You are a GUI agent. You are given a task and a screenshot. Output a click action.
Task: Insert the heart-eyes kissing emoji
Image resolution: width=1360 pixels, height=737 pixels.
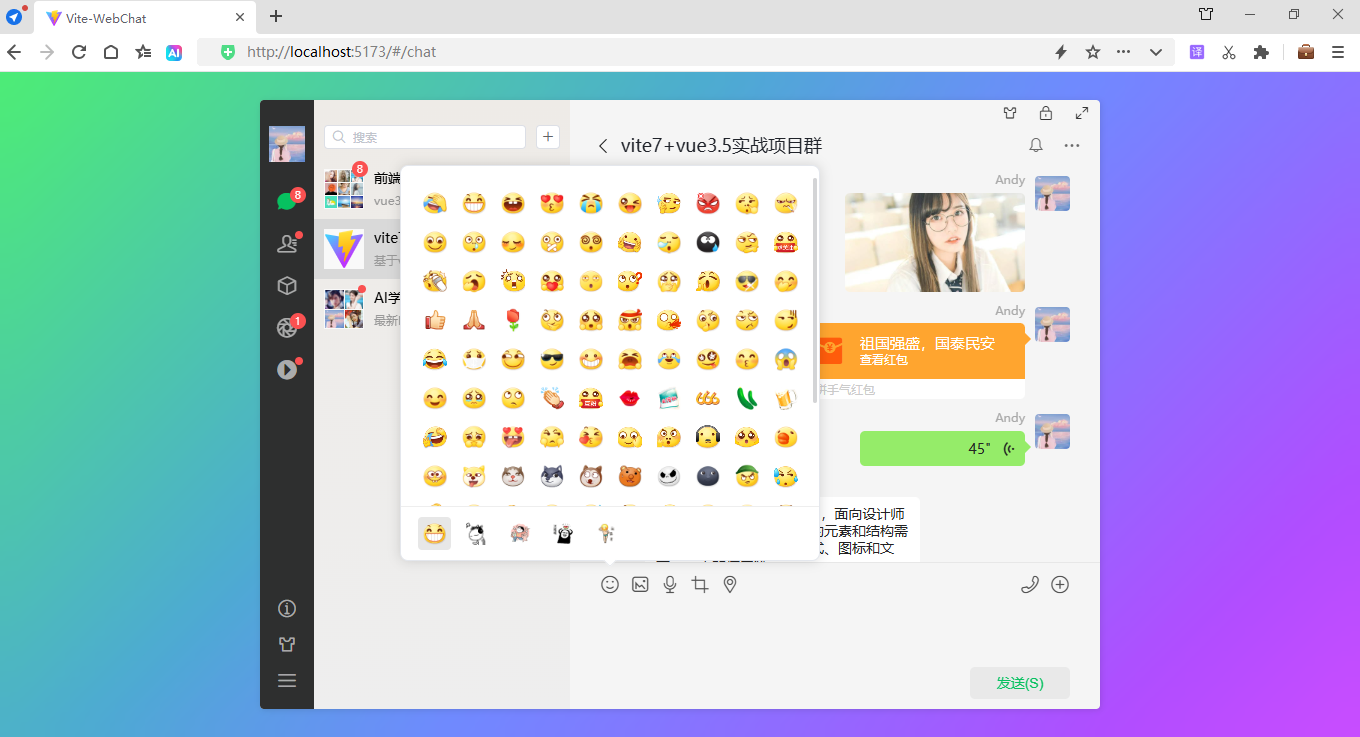tap(551, 204)
